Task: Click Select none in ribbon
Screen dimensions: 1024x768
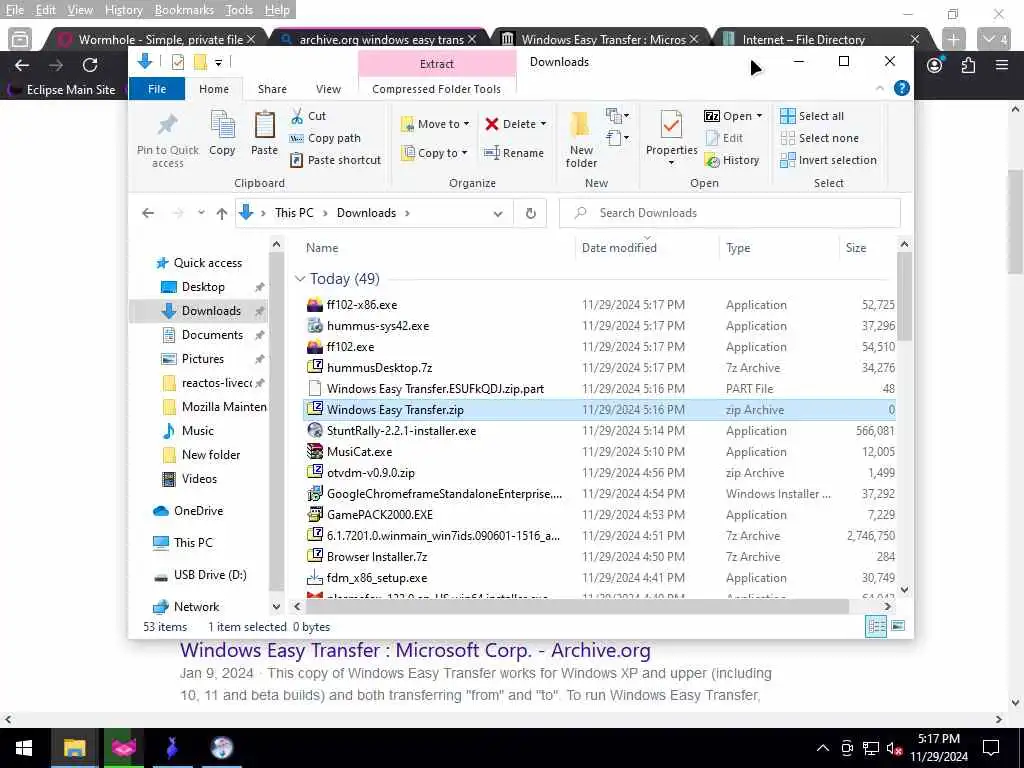Action: click(x=820, y=138)
